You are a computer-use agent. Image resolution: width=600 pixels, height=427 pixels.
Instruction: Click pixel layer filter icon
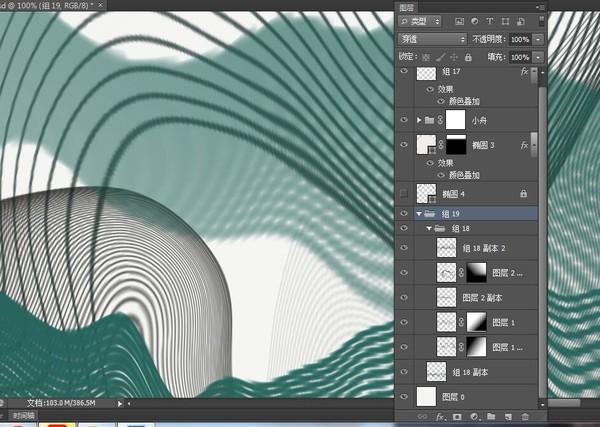(x=459, y=21)
